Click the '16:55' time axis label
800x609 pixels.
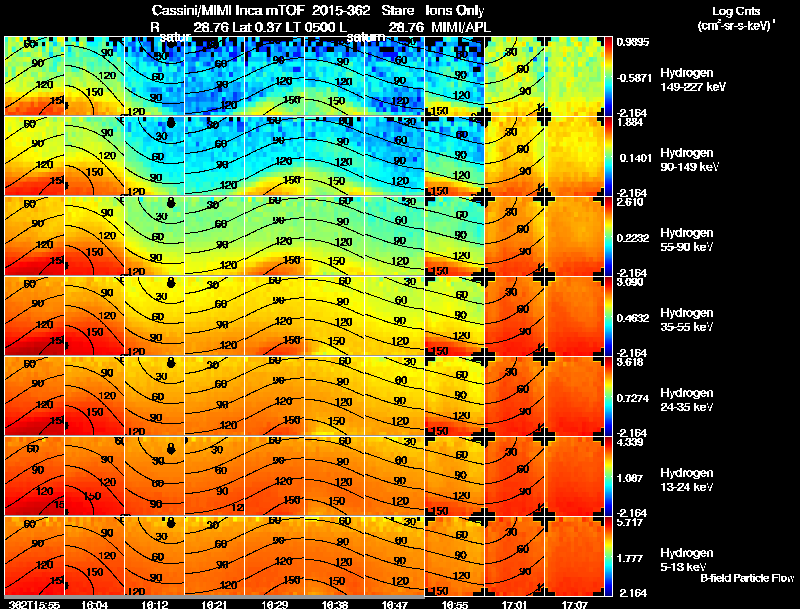pyautogui.click(x=455, y=604)
